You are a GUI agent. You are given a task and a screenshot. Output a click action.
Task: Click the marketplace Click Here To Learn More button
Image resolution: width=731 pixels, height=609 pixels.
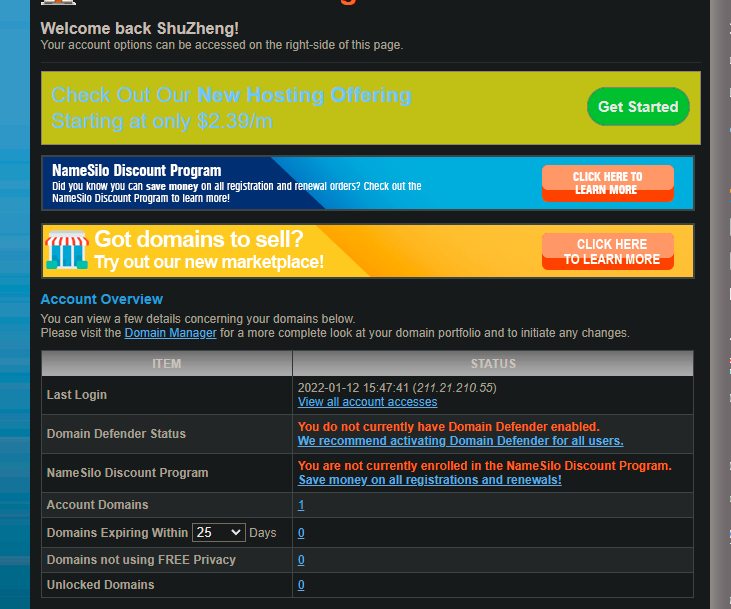607,251
